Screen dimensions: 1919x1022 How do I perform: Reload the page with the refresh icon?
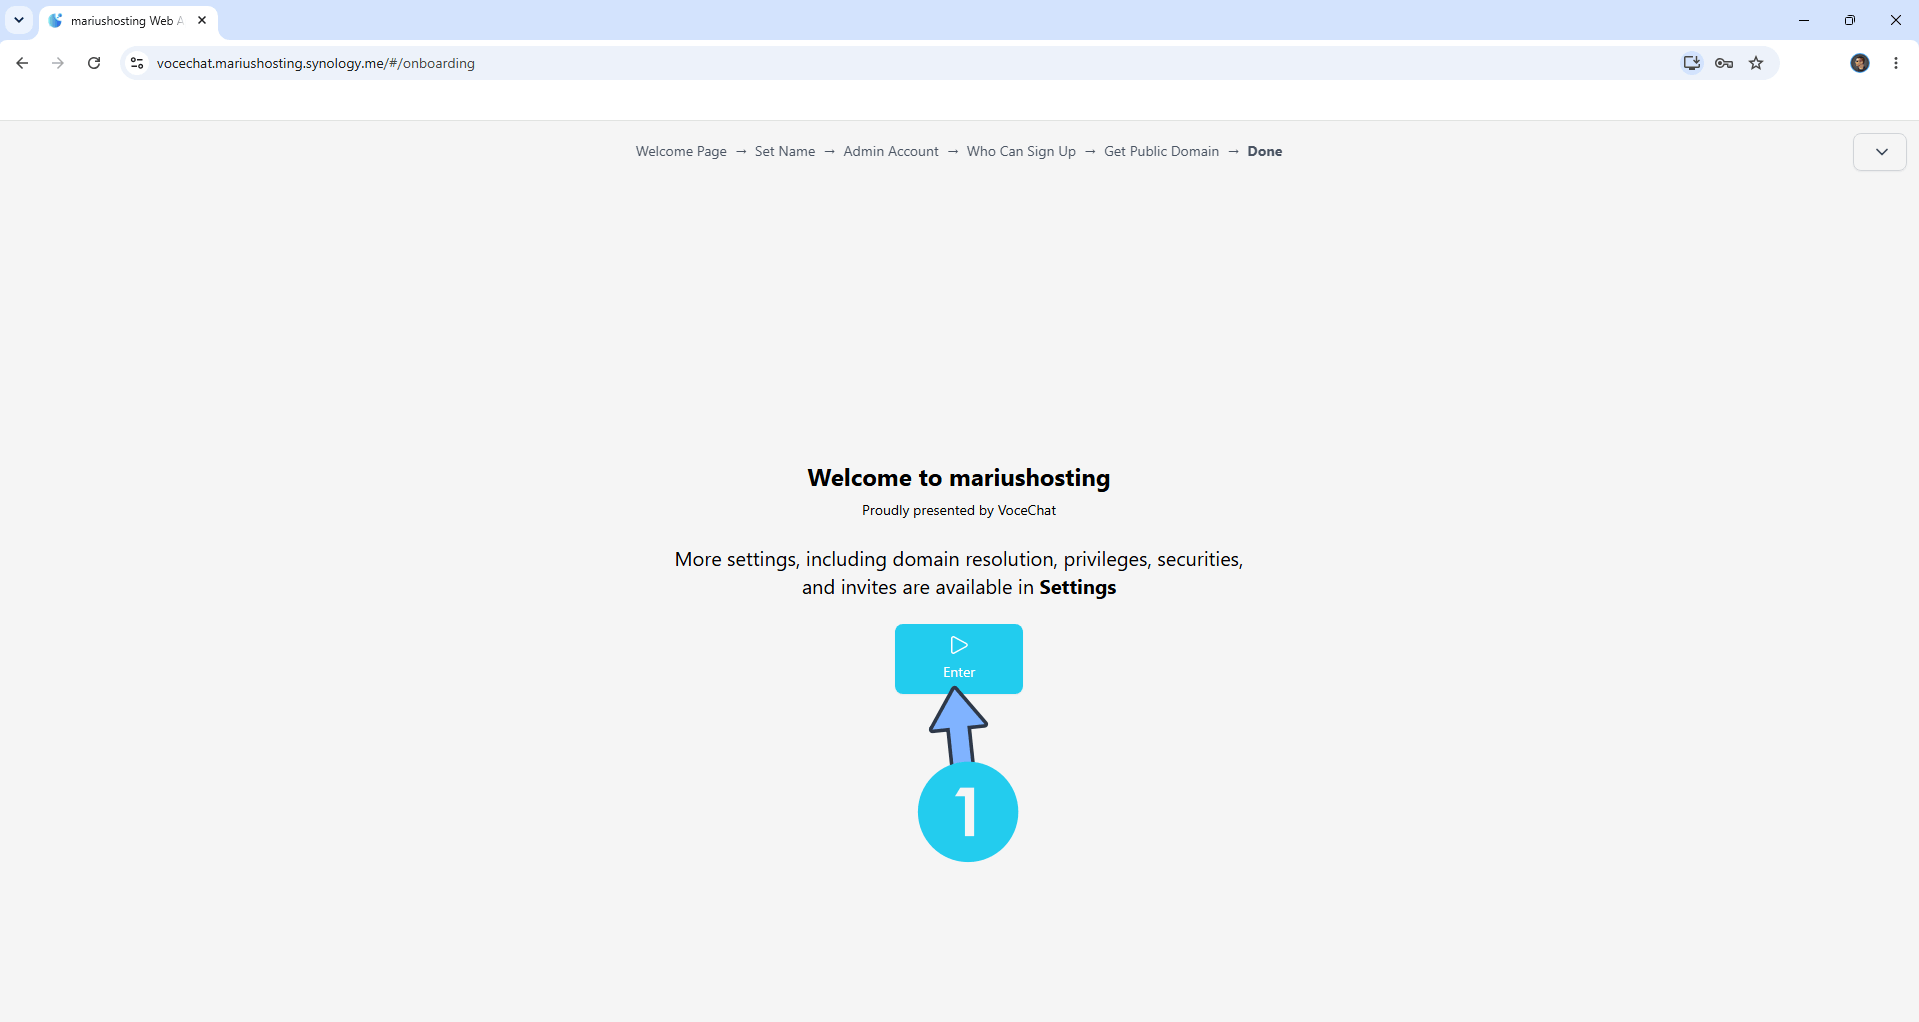pyautogui.click(x=94, y=63)
